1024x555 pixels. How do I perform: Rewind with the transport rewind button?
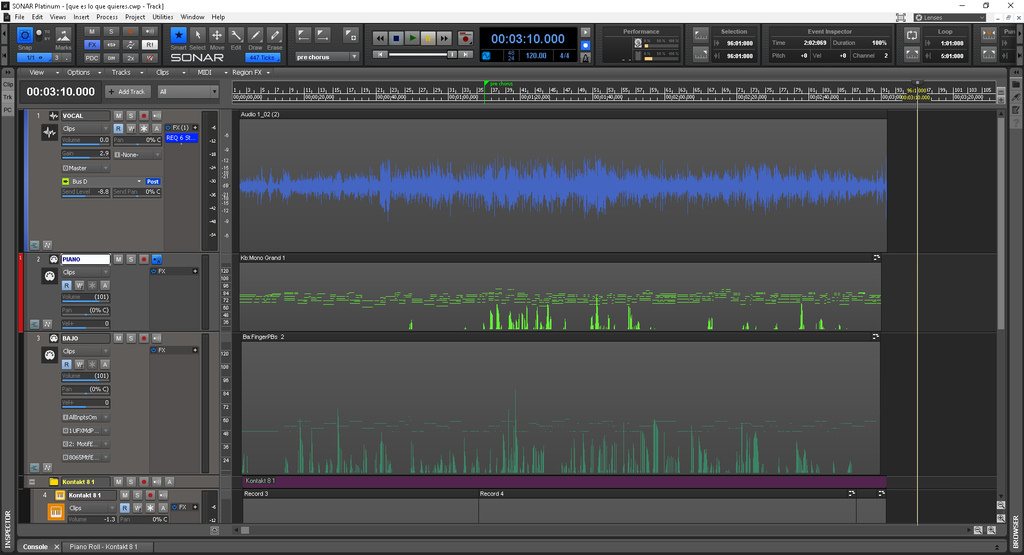380,38
